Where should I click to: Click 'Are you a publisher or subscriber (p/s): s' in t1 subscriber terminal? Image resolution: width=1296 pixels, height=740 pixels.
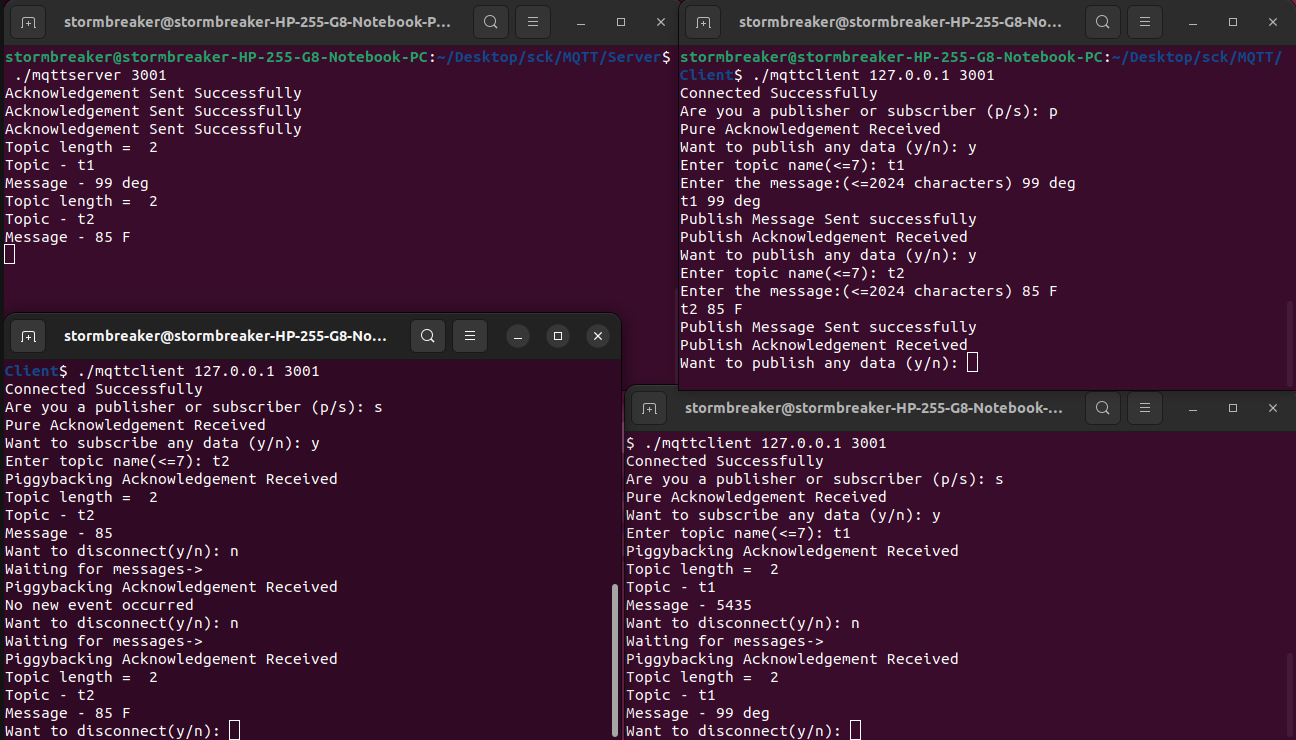tap(815, 479)
